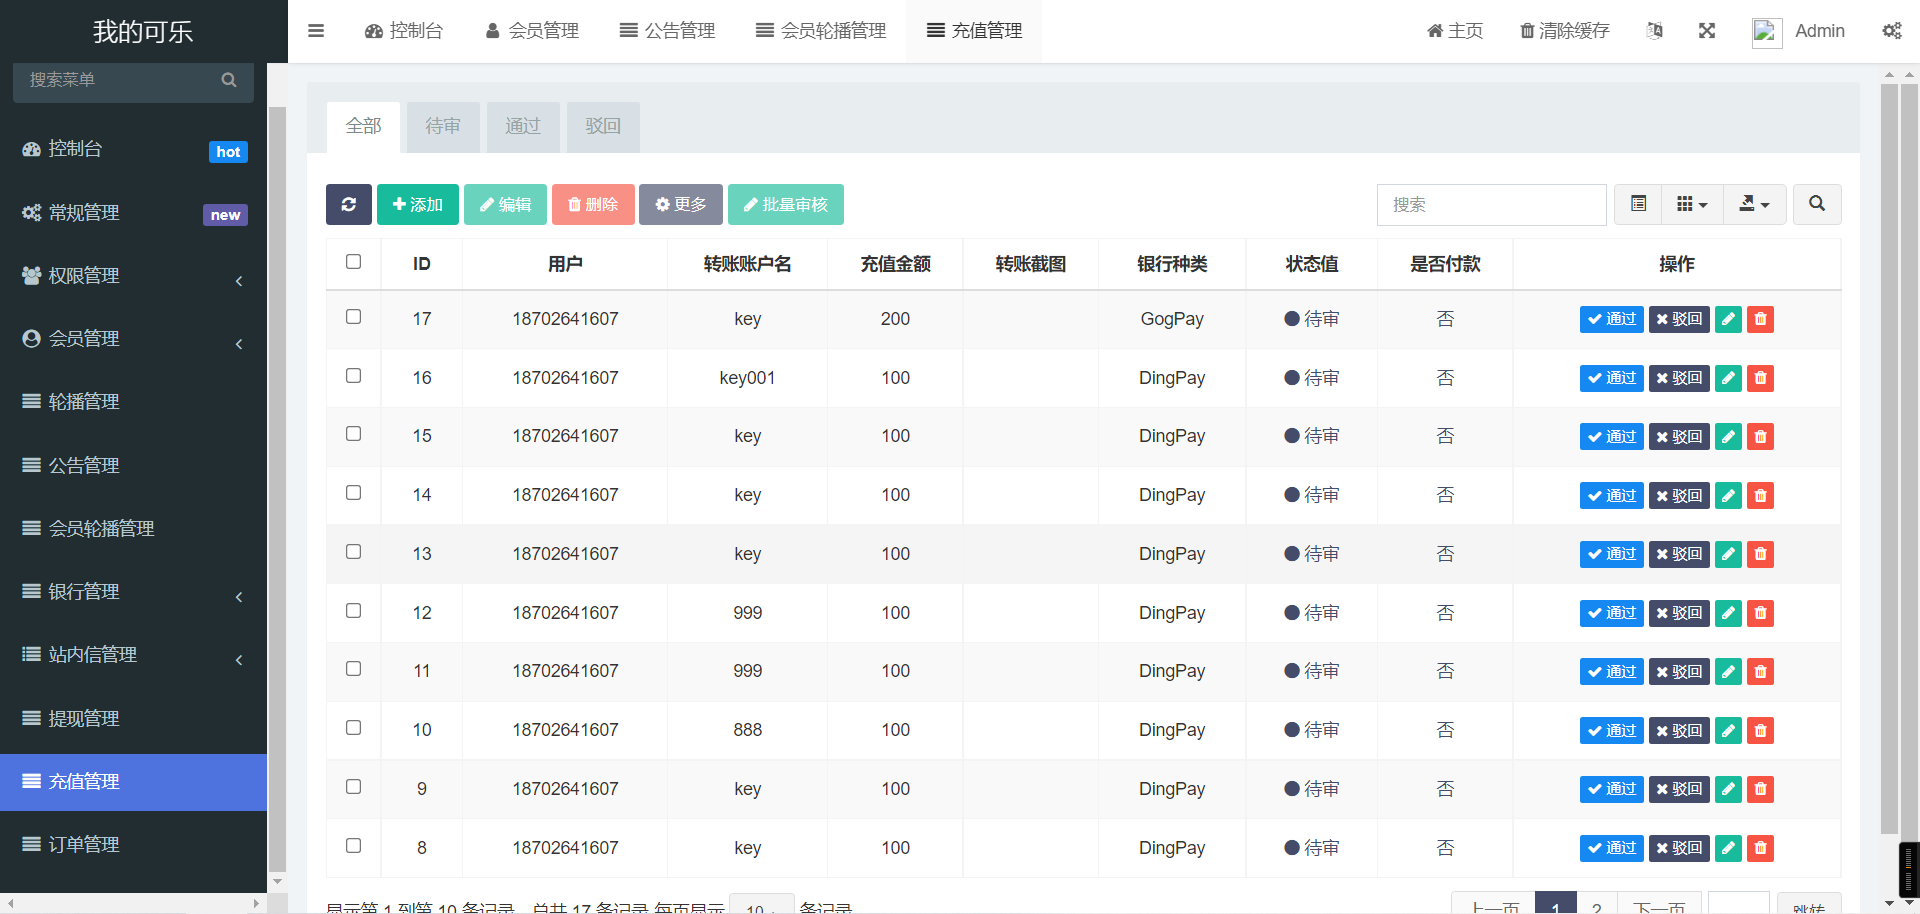This screenshot has height=914, width=1920.
Task: Switch to the 待审 tab
Action: [x=443, y=126]
